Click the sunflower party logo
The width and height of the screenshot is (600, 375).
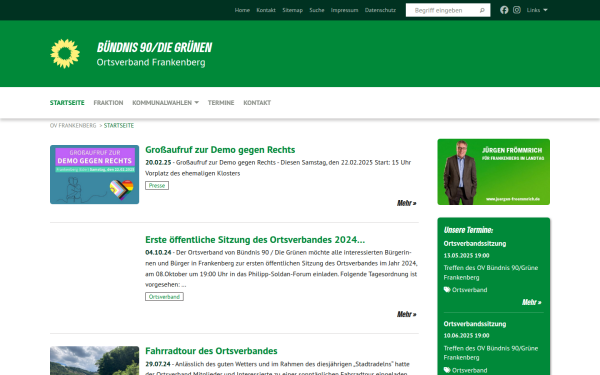coord(65,54)
